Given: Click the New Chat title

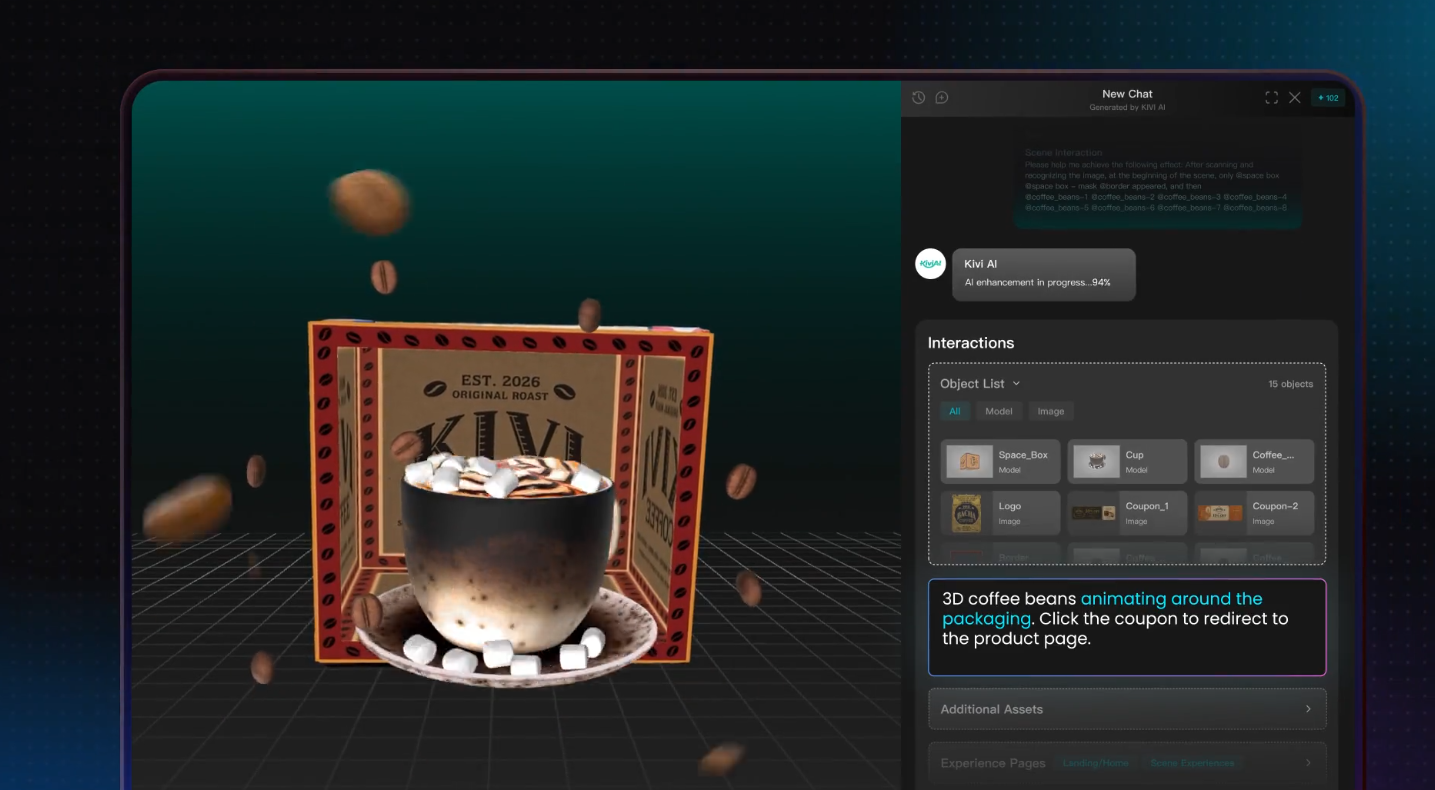Looking at the screenshot, I should coord(1127,94).
